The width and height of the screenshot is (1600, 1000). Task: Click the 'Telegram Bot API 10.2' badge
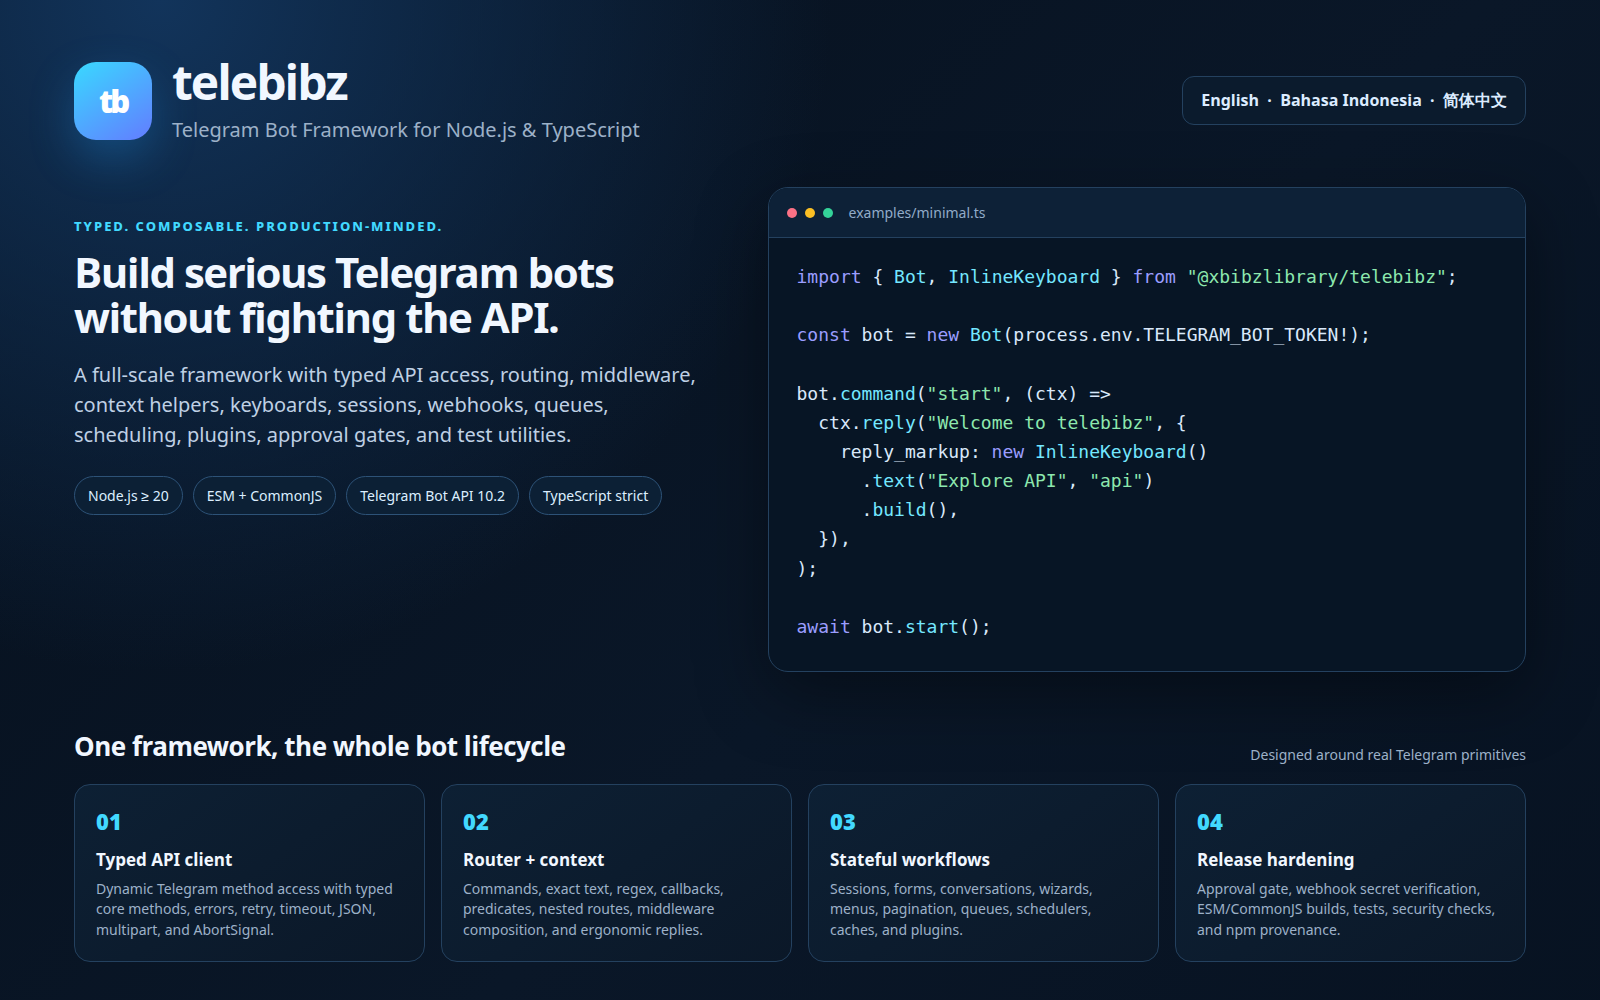point(432,496)
